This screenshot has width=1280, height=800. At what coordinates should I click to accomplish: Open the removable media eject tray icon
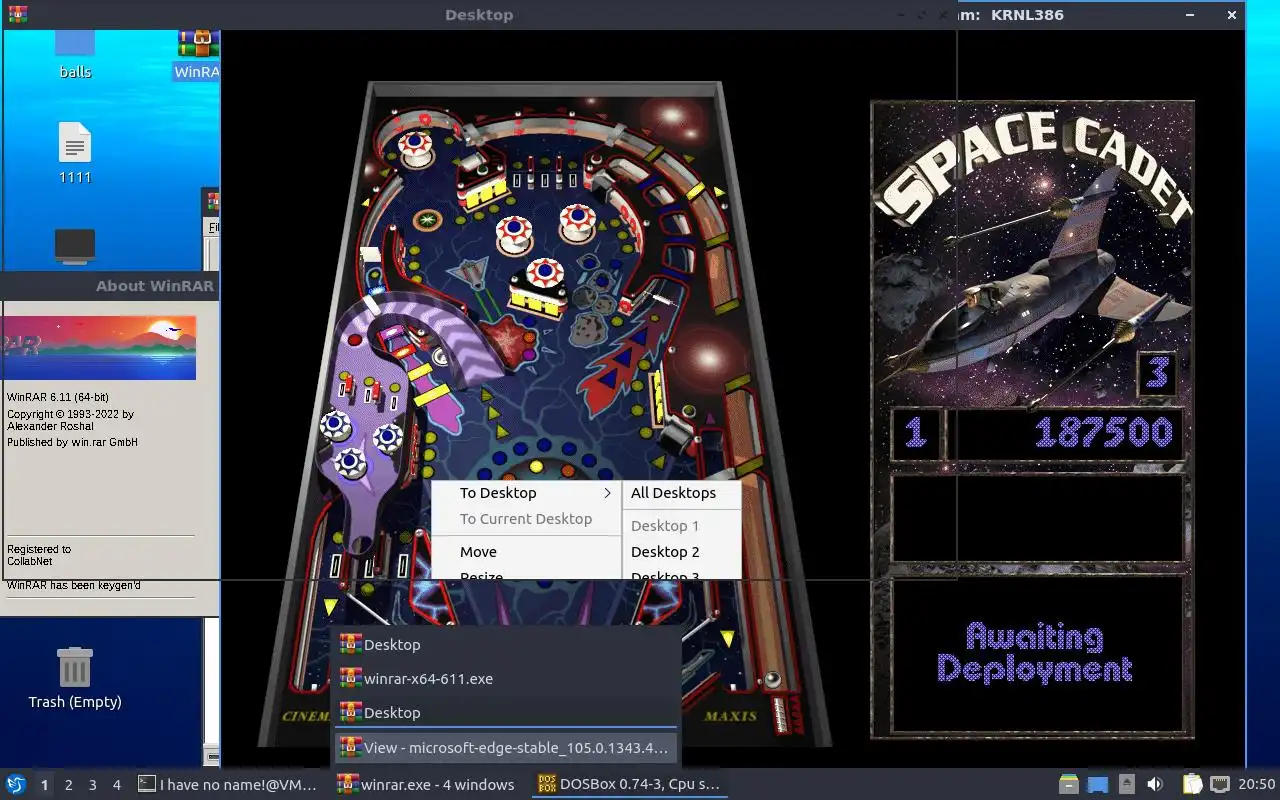point(1127,784)
